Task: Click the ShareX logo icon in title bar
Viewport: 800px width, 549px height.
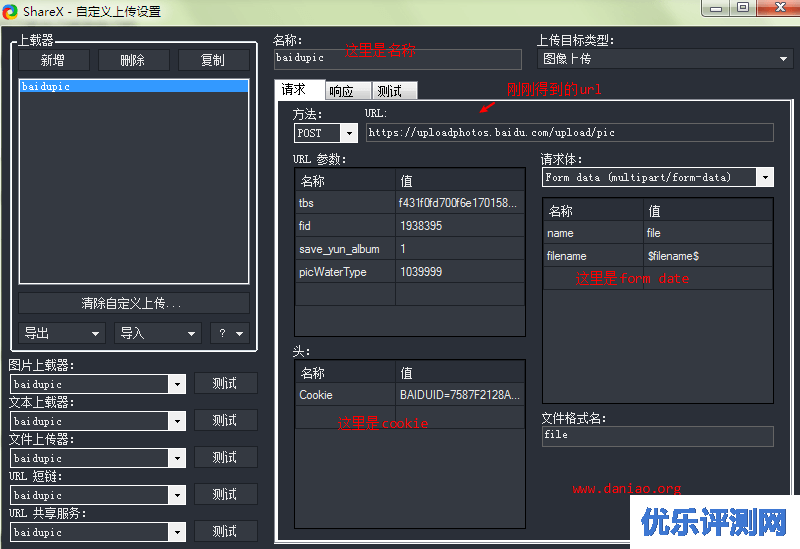Action: click(x=10, y=11)
